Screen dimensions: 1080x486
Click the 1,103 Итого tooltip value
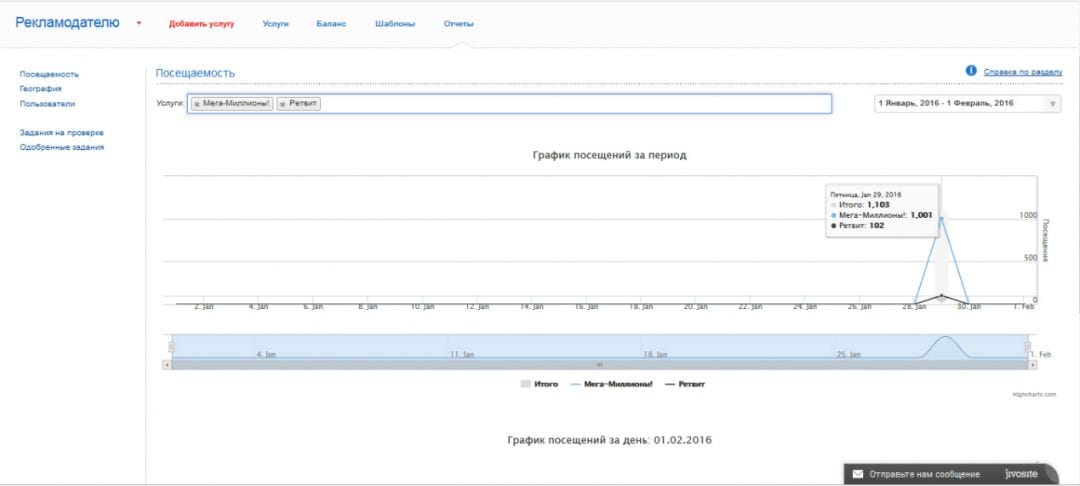point(879,205)
